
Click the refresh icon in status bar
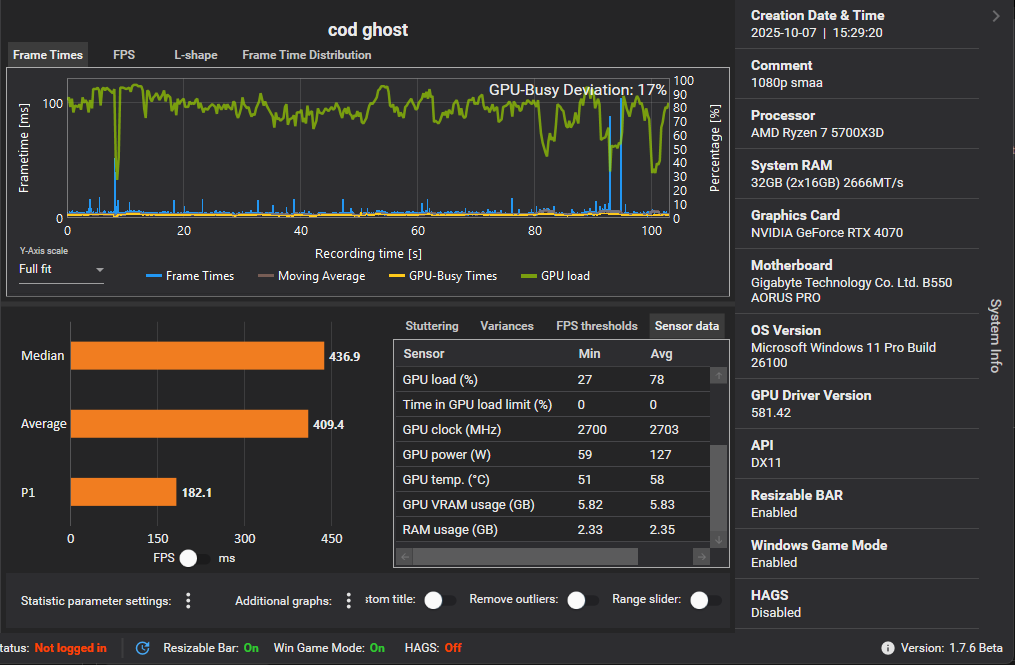click(142, 648)
